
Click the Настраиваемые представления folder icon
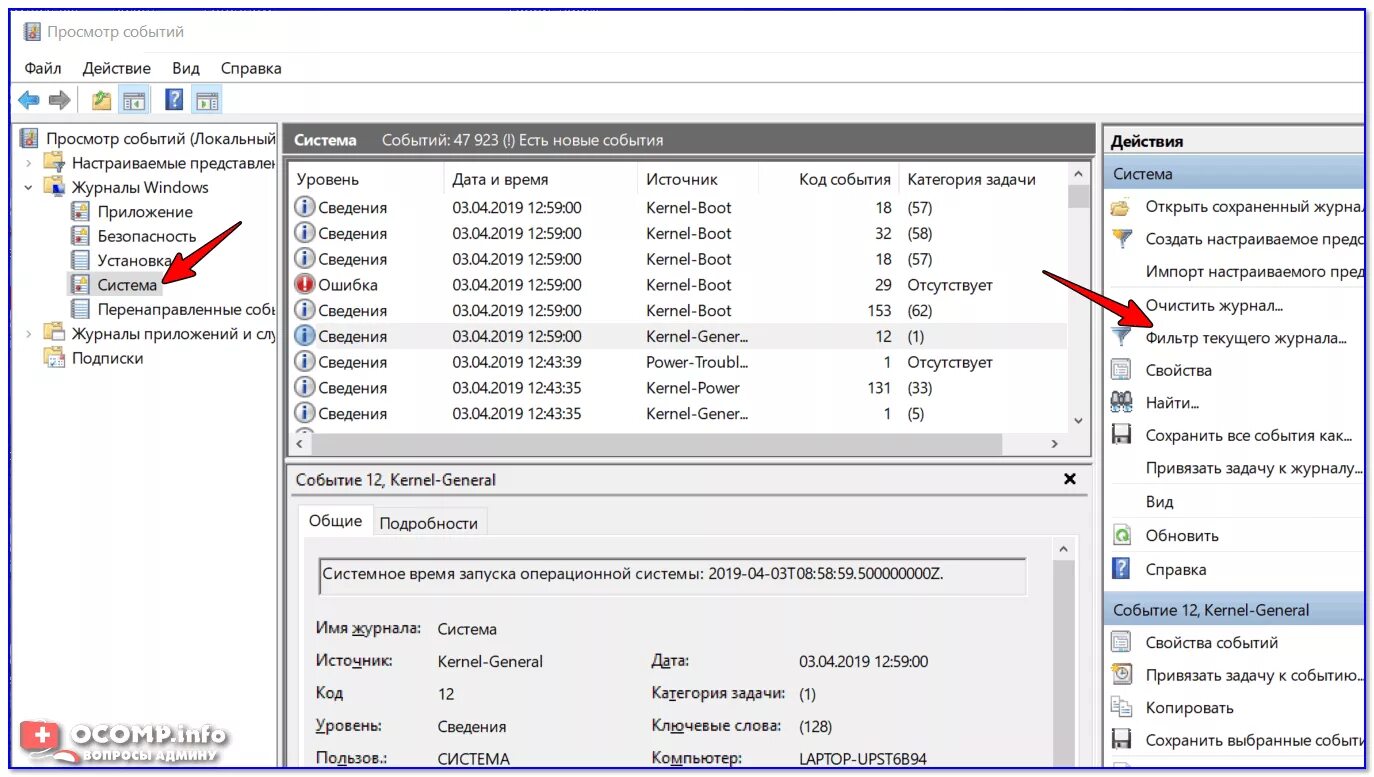(x=54, y=163)
